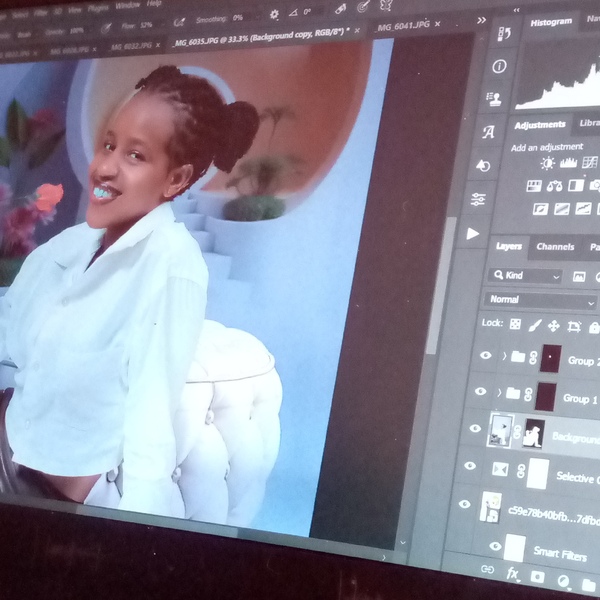600x600 pixels.
Task: Add a Color Balance adjustment
Action: 554,186
